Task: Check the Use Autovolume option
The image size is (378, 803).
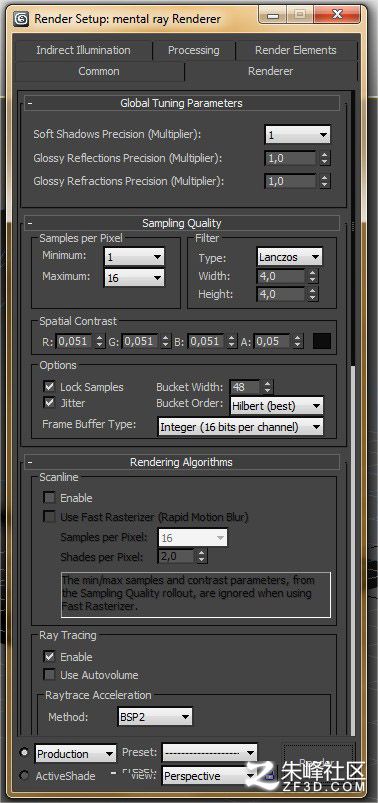Action: coord(50,675)
